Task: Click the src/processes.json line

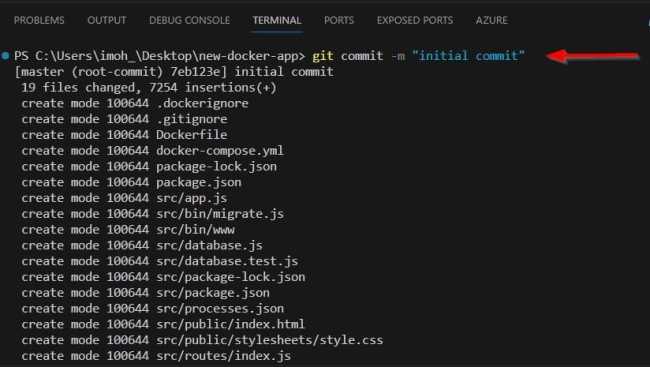Action: coord(153,308)
